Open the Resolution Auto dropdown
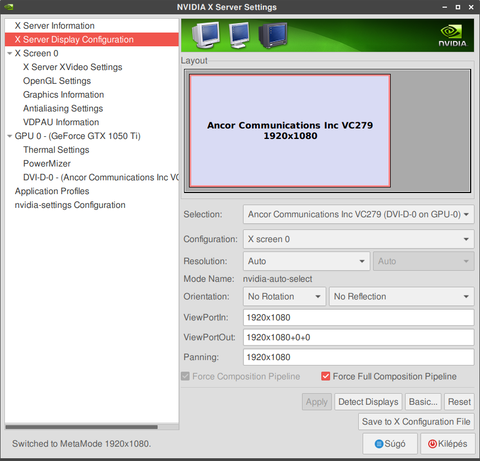Viewport: 480px width, 461px height. click(307, 261)
